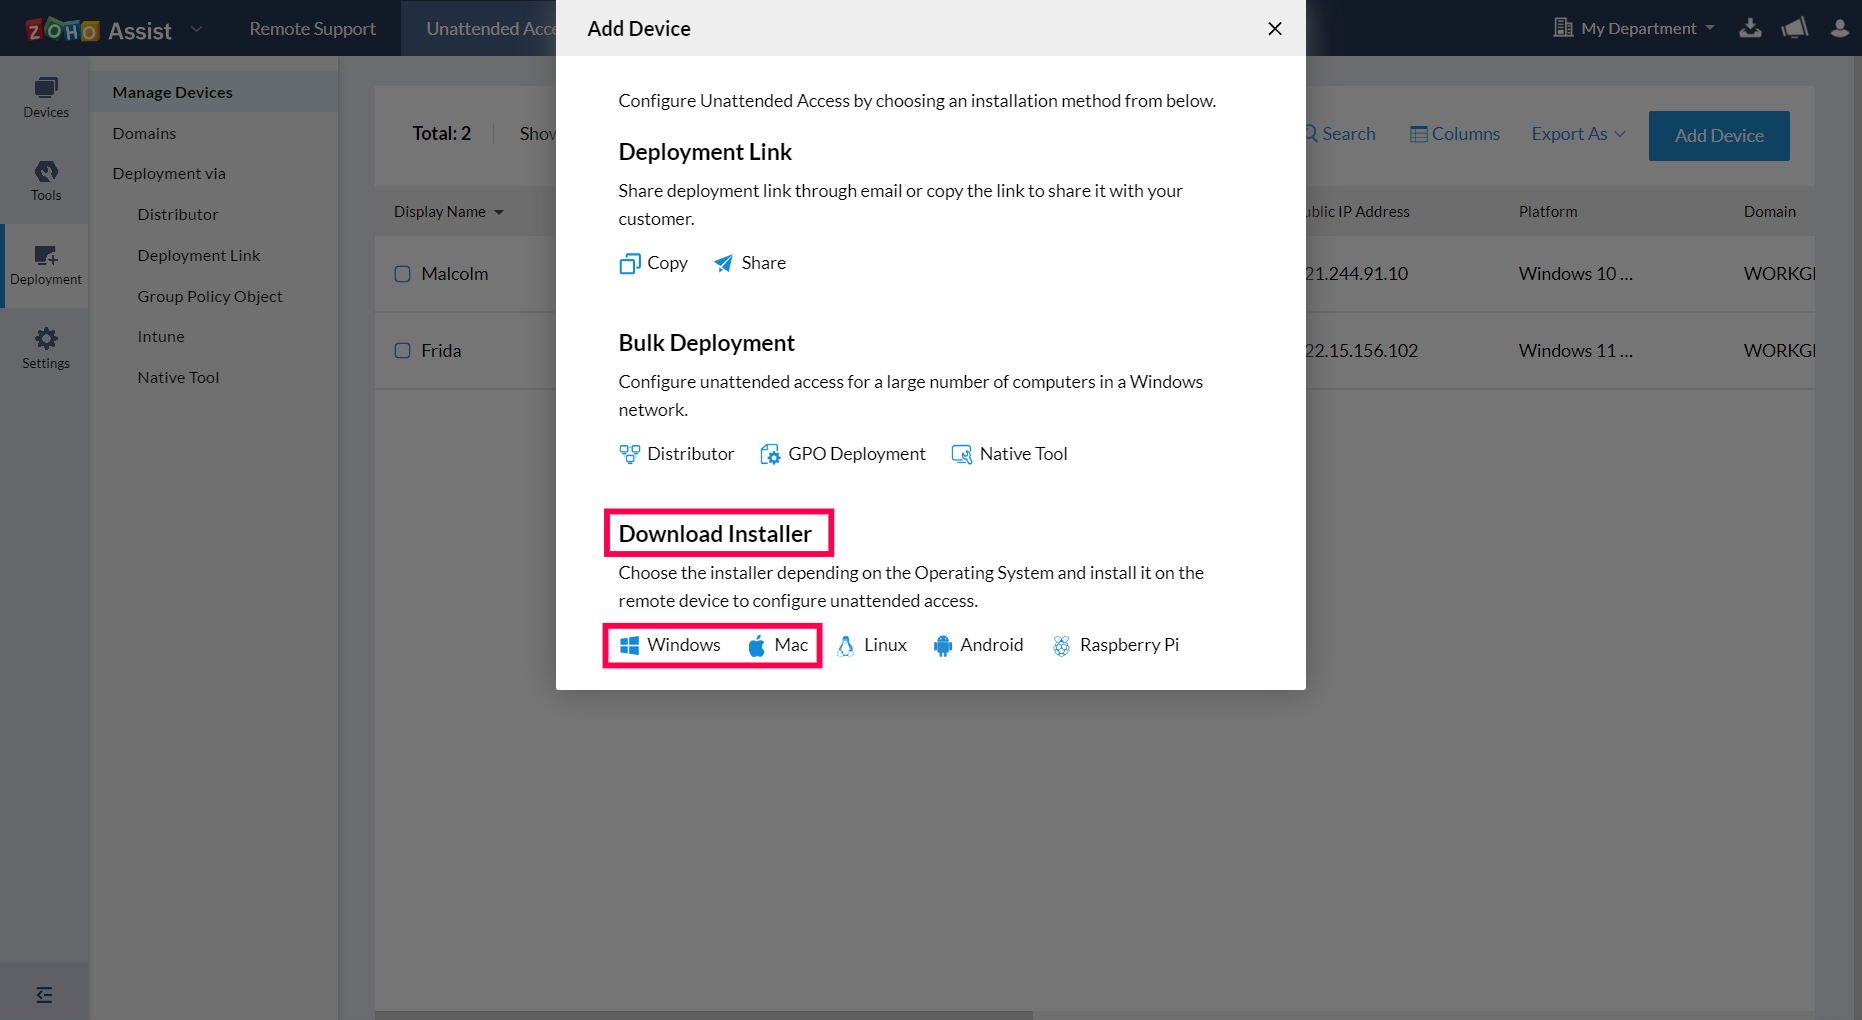Open the Linux installer option

tap(871, 645)
